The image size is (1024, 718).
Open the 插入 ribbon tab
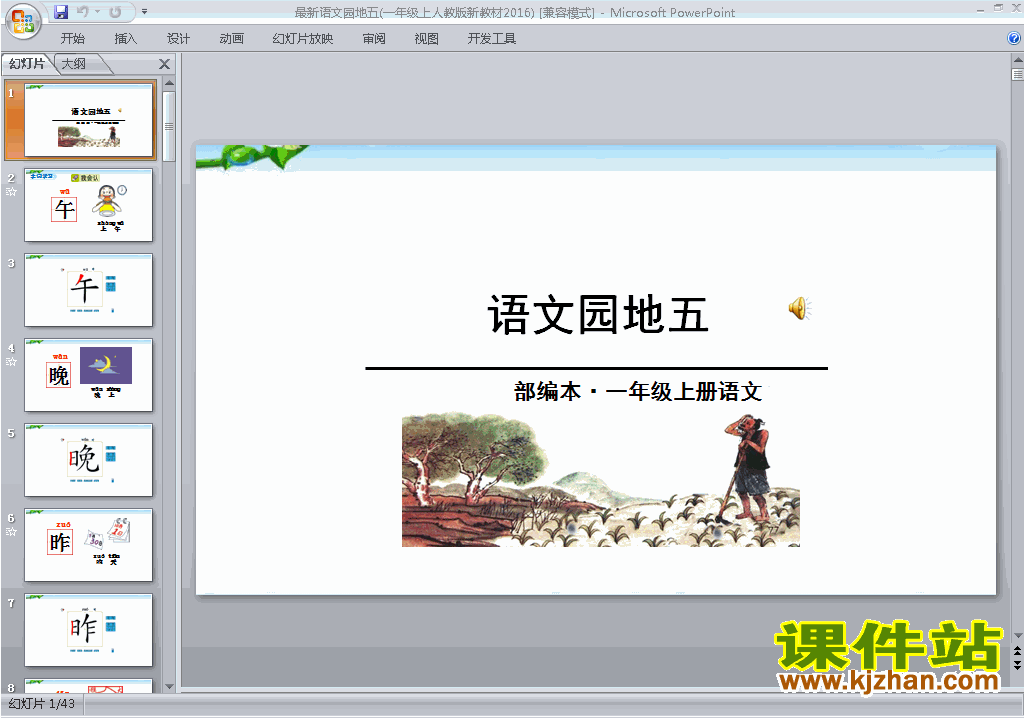[125, 39]
